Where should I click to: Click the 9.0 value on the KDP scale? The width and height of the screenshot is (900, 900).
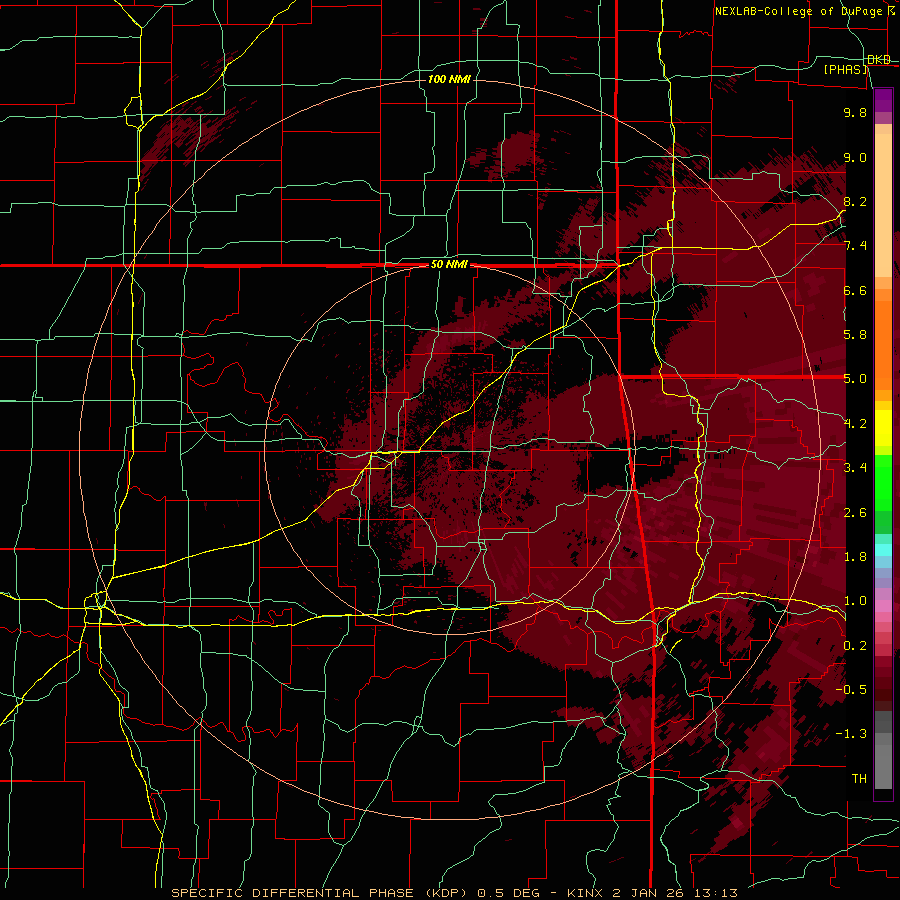855,157
